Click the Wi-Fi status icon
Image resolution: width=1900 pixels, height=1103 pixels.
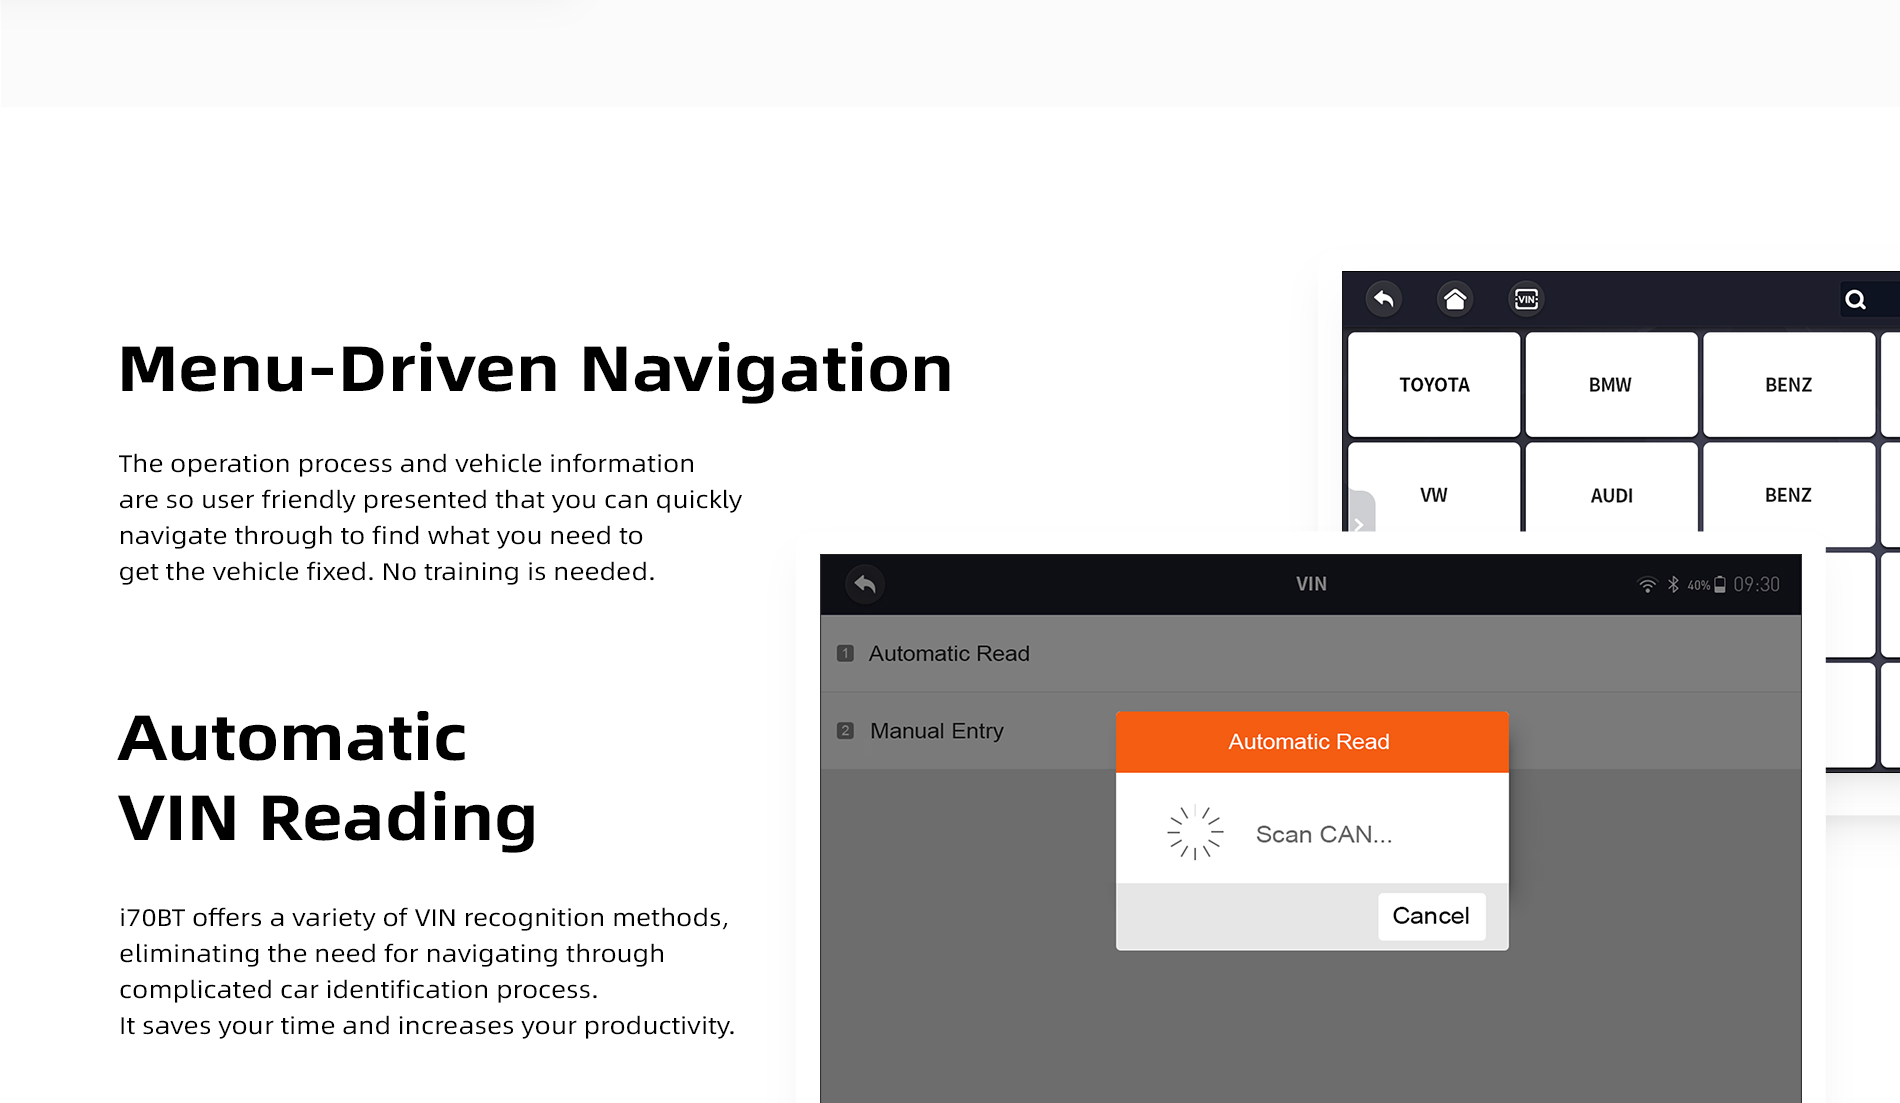pos(1647,585)
